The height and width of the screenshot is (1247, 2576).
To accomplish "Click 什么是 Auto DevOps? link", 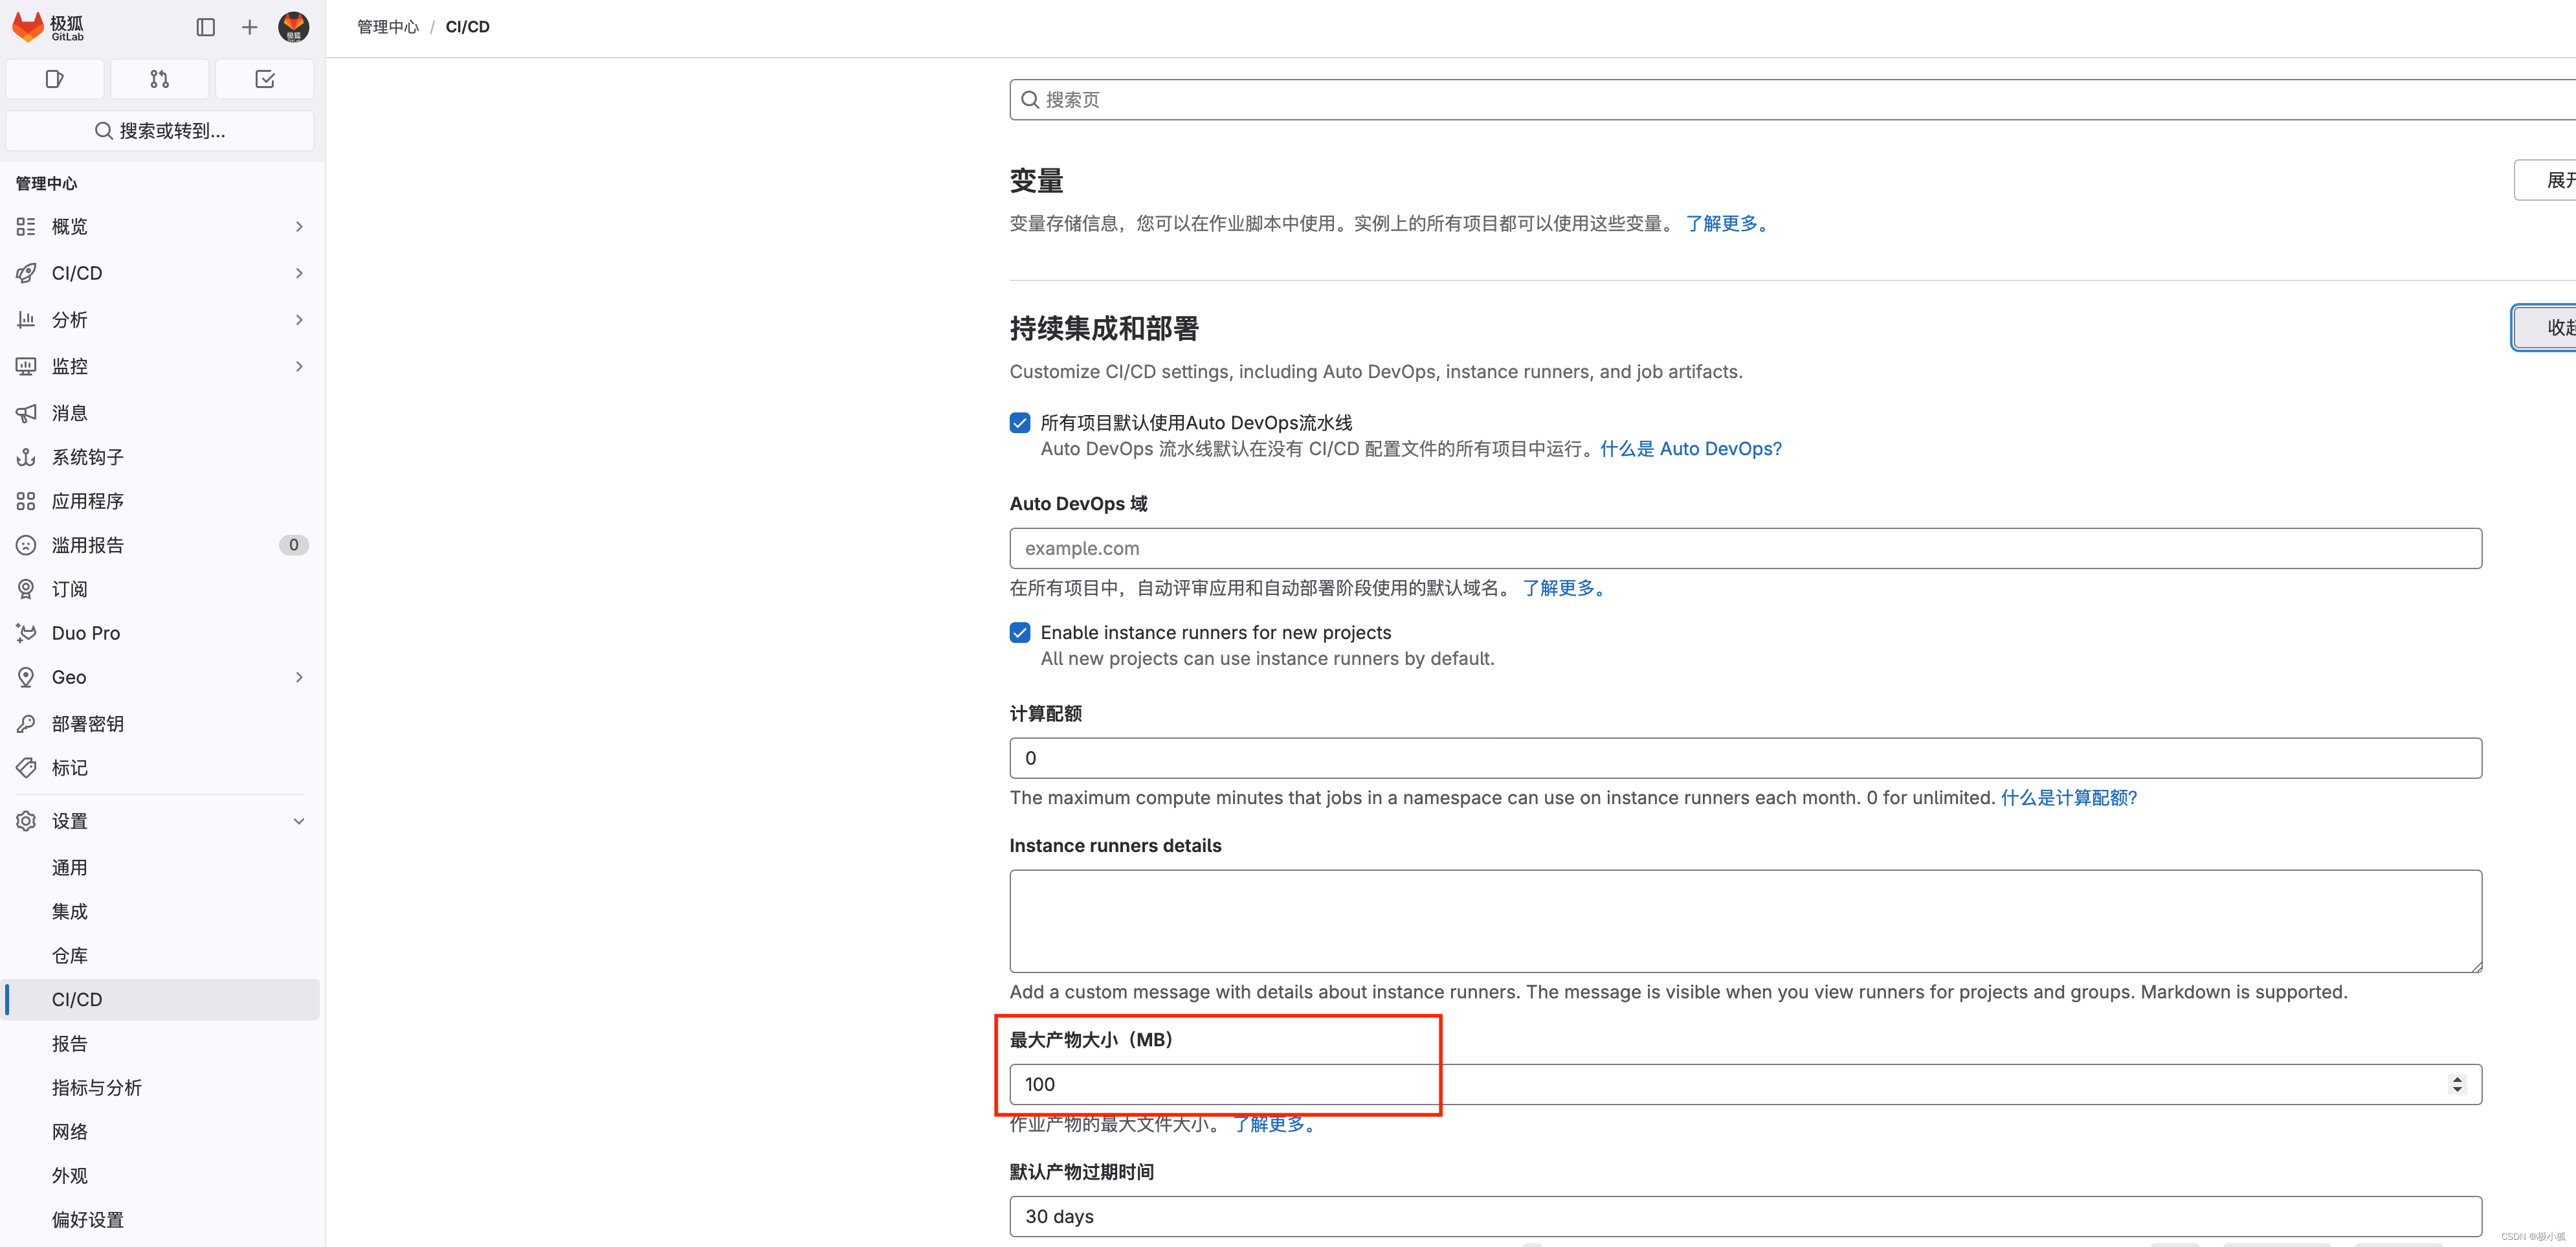I will [1690, 449].
